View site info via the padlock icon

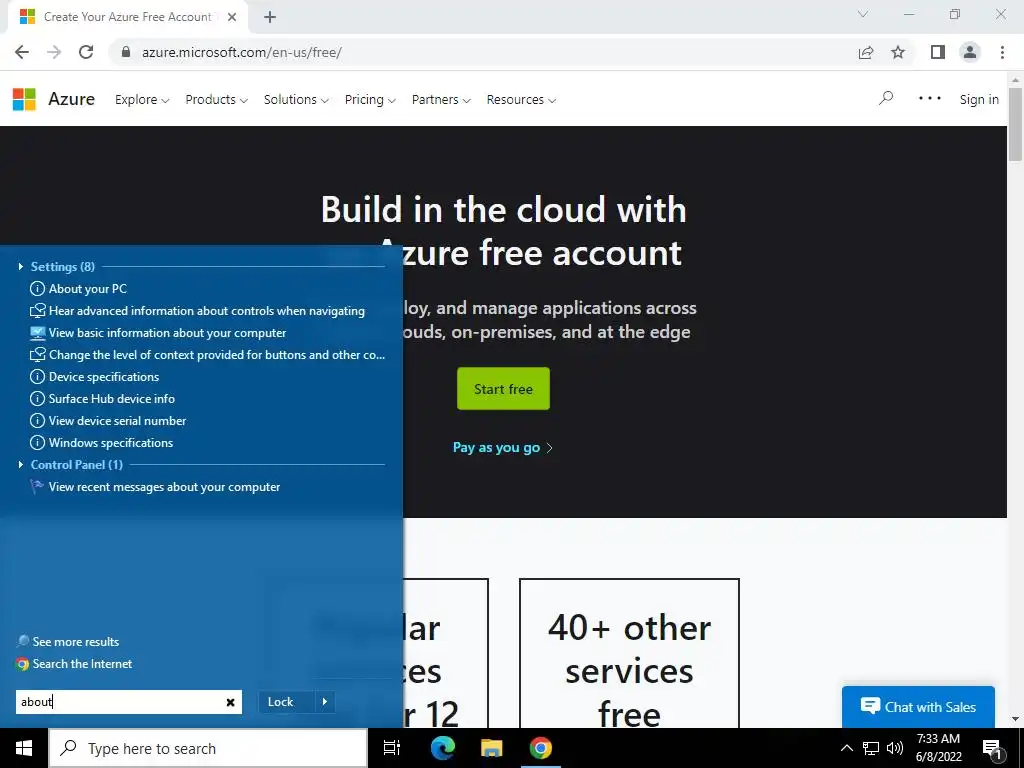pyautogui.click(x=126, y=52)
